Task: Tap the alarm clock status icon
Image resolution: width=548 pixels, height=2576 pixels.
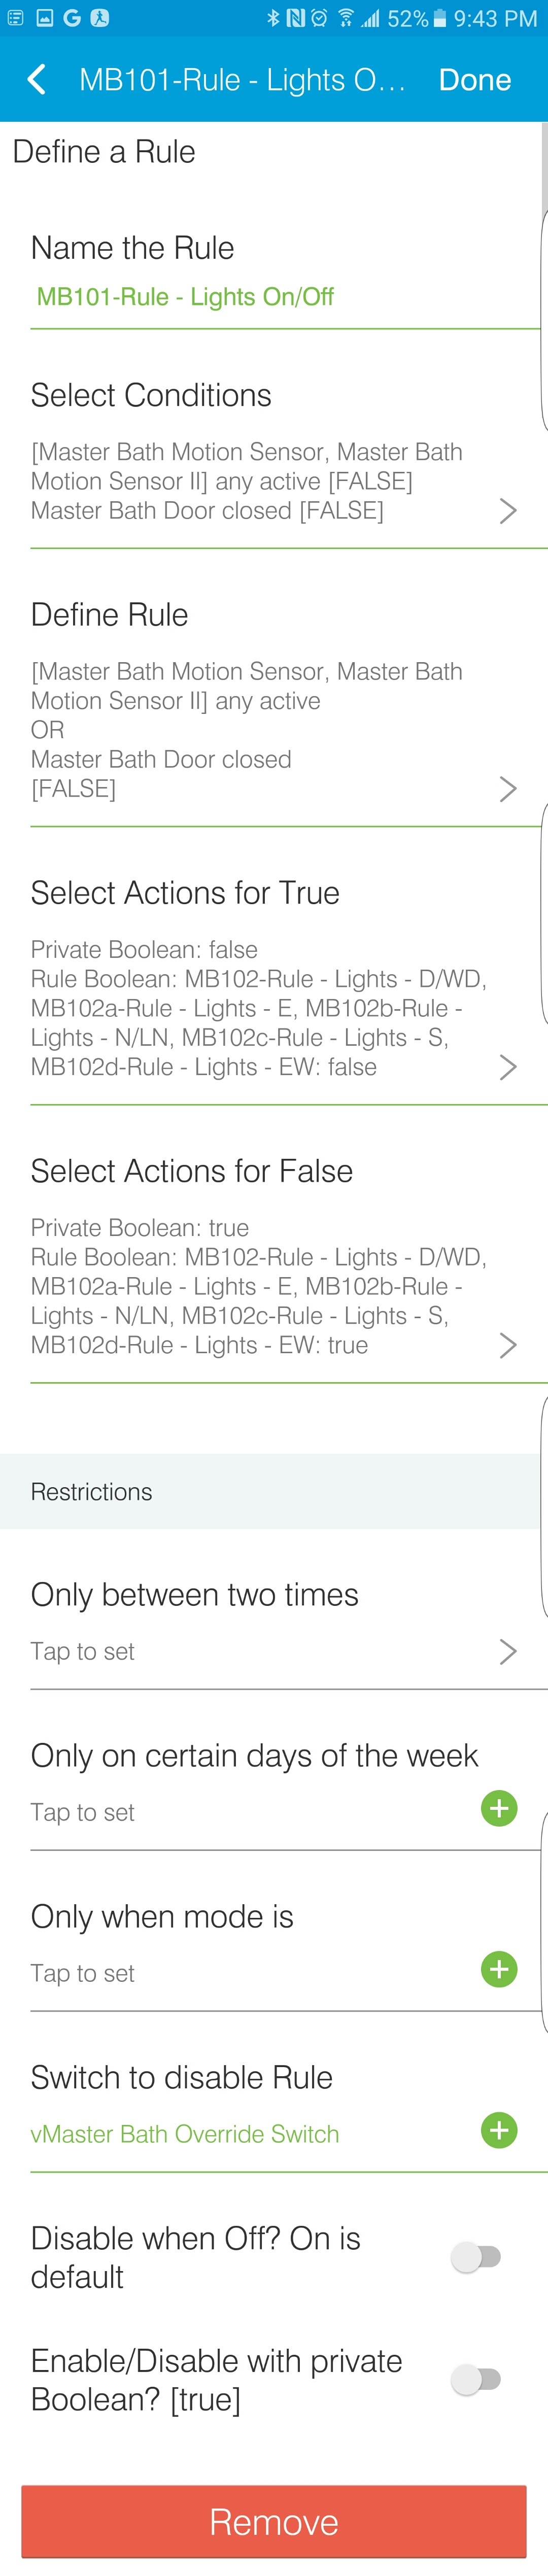Action: (x=319, y=18)
